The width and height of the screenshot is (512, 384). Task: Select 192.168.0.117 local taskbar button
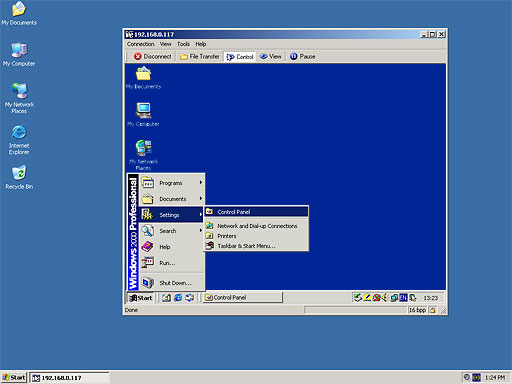(69, 378)
